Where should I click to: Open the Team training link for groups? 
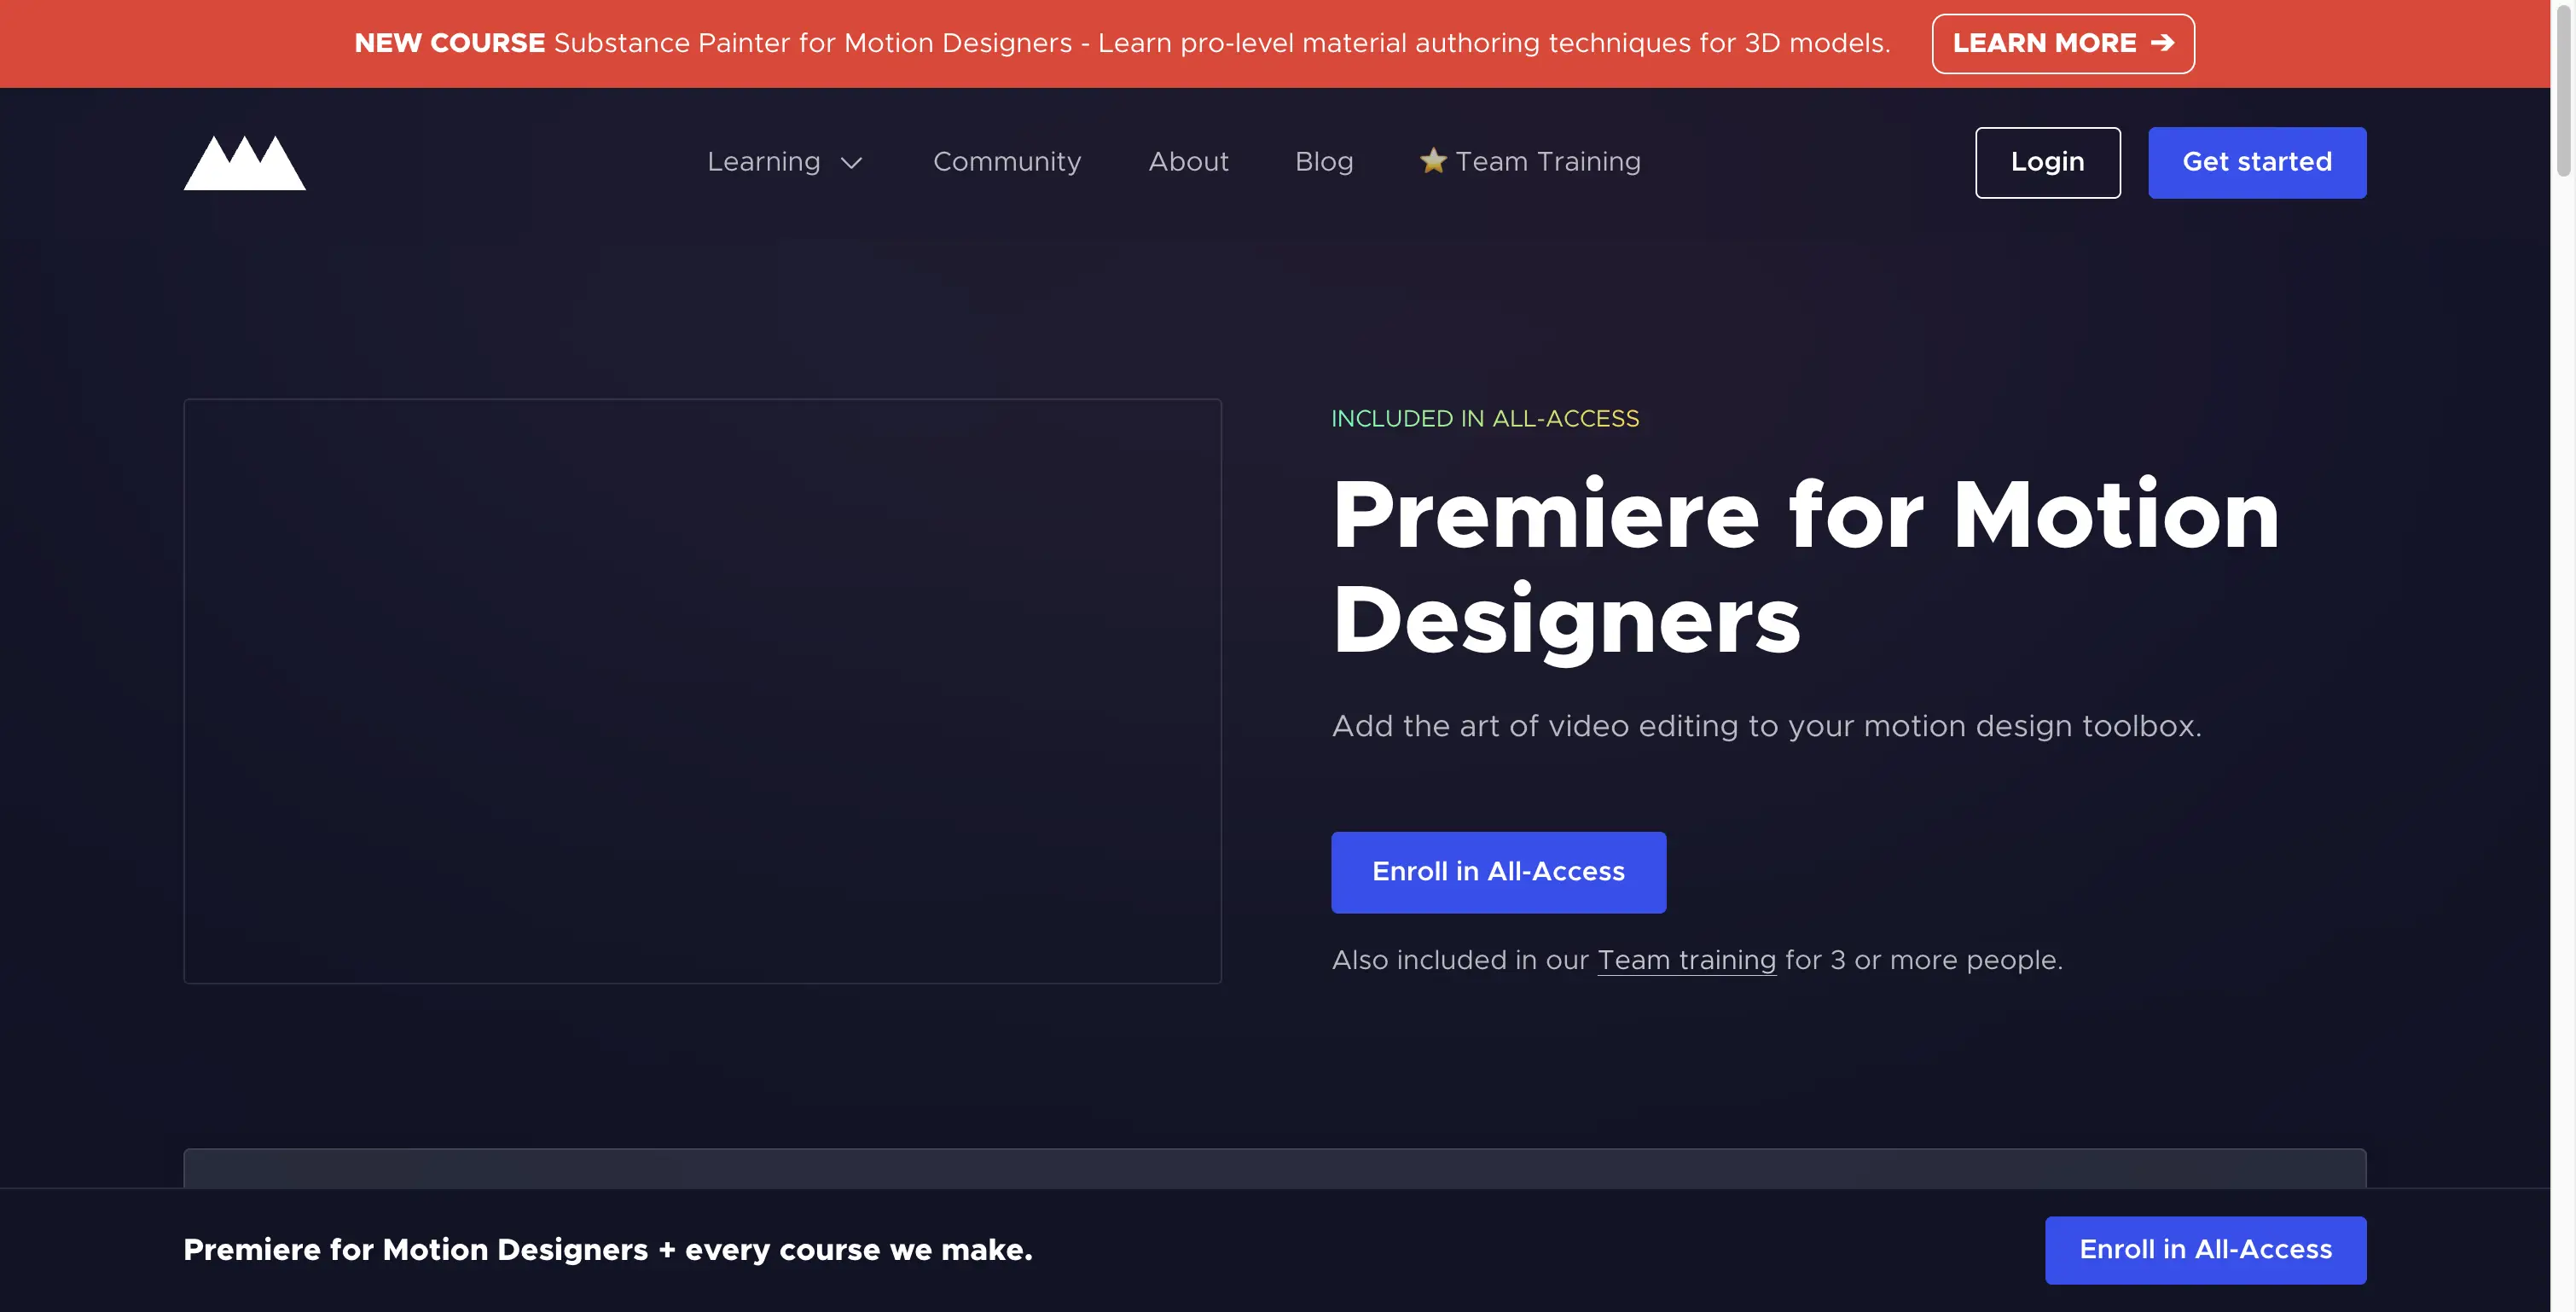(x=1686, y=960)
